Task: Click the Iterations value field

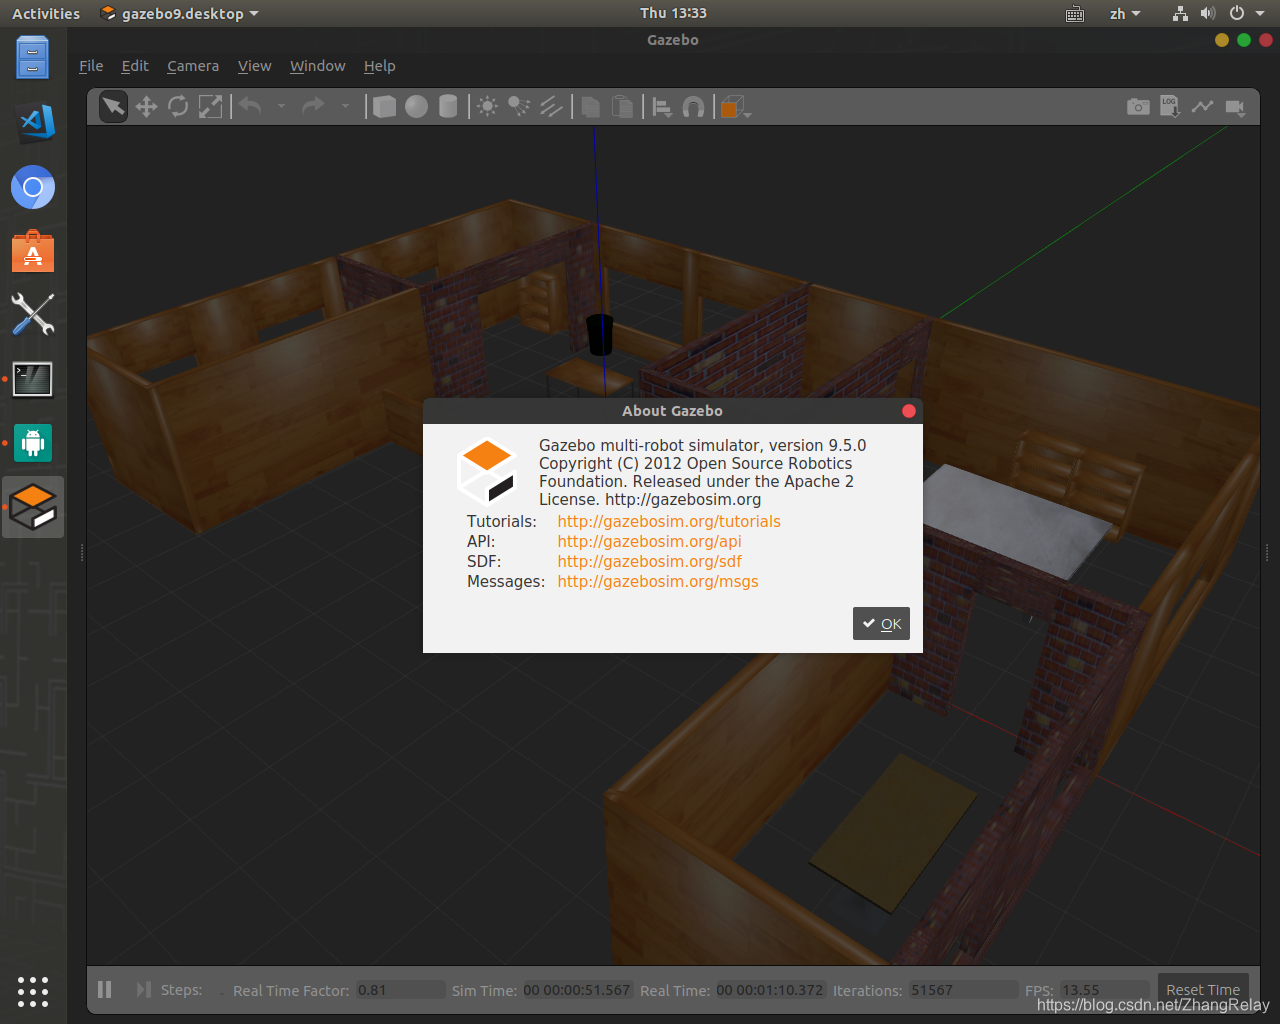Action: pyautogui.click(x=963, y=990)
